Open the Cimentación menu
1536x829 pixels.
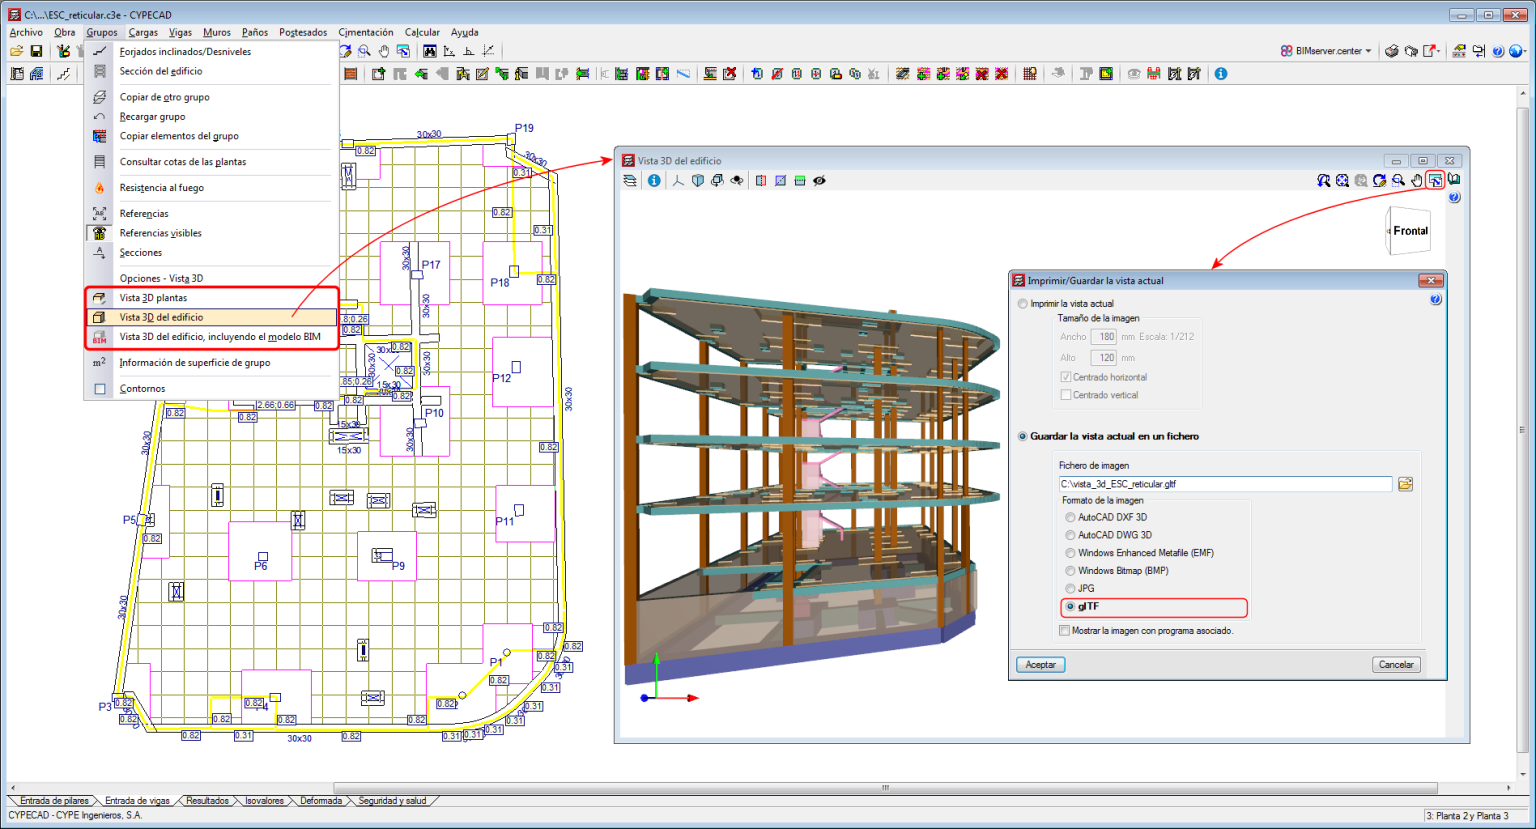(x=365, y=32)
